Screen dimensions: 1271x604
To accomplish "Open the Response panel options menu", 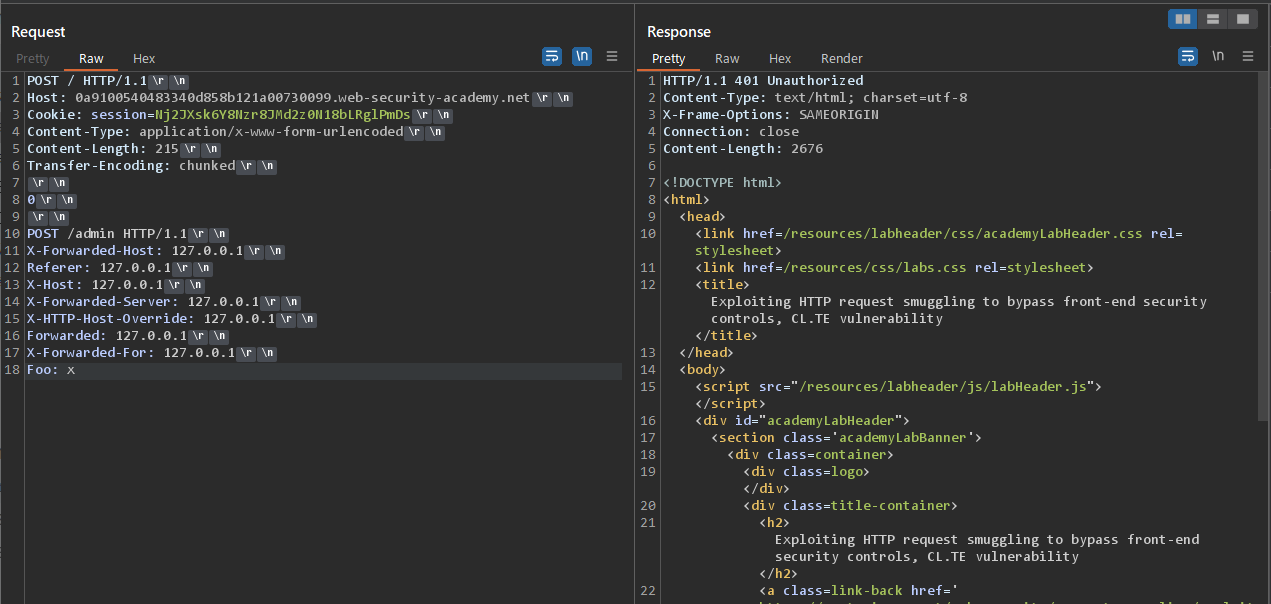I will [1248, 57].
